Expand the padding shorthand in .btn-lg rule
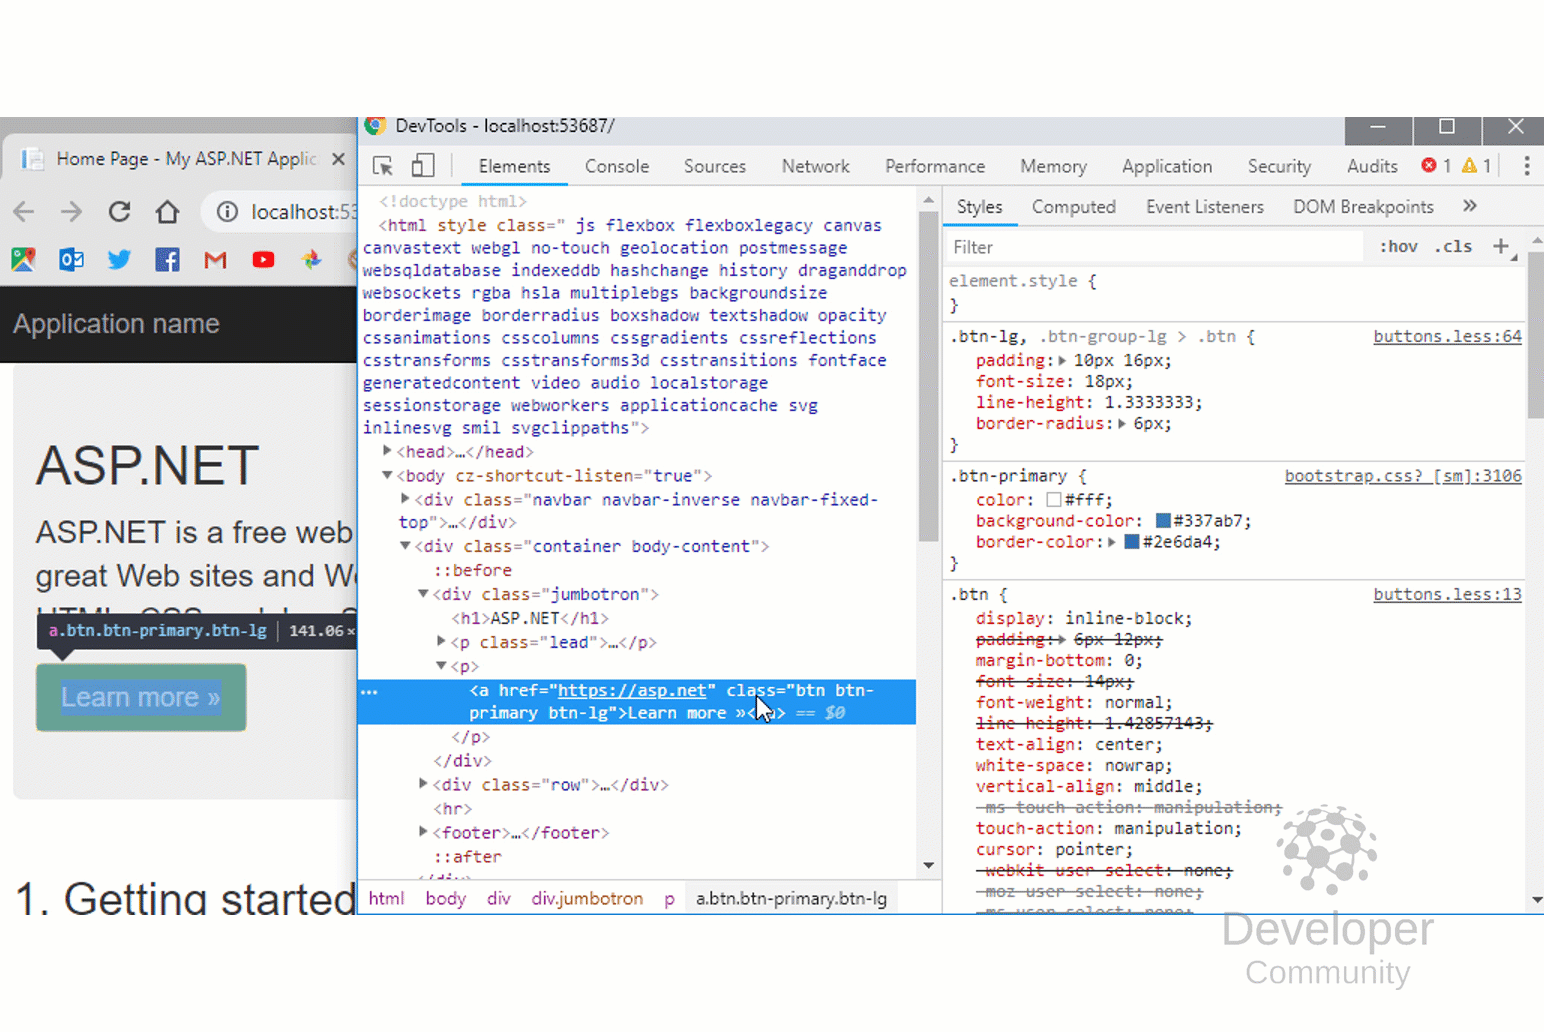 coord(1062,360)
